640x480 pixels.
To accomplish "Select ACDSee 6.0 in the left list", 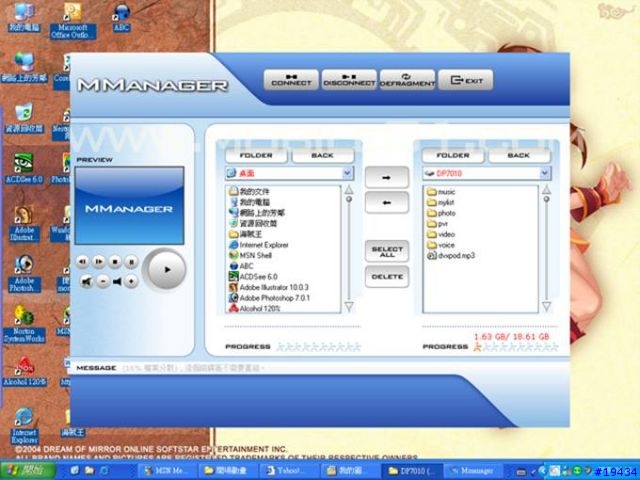I will click(253, 277).
